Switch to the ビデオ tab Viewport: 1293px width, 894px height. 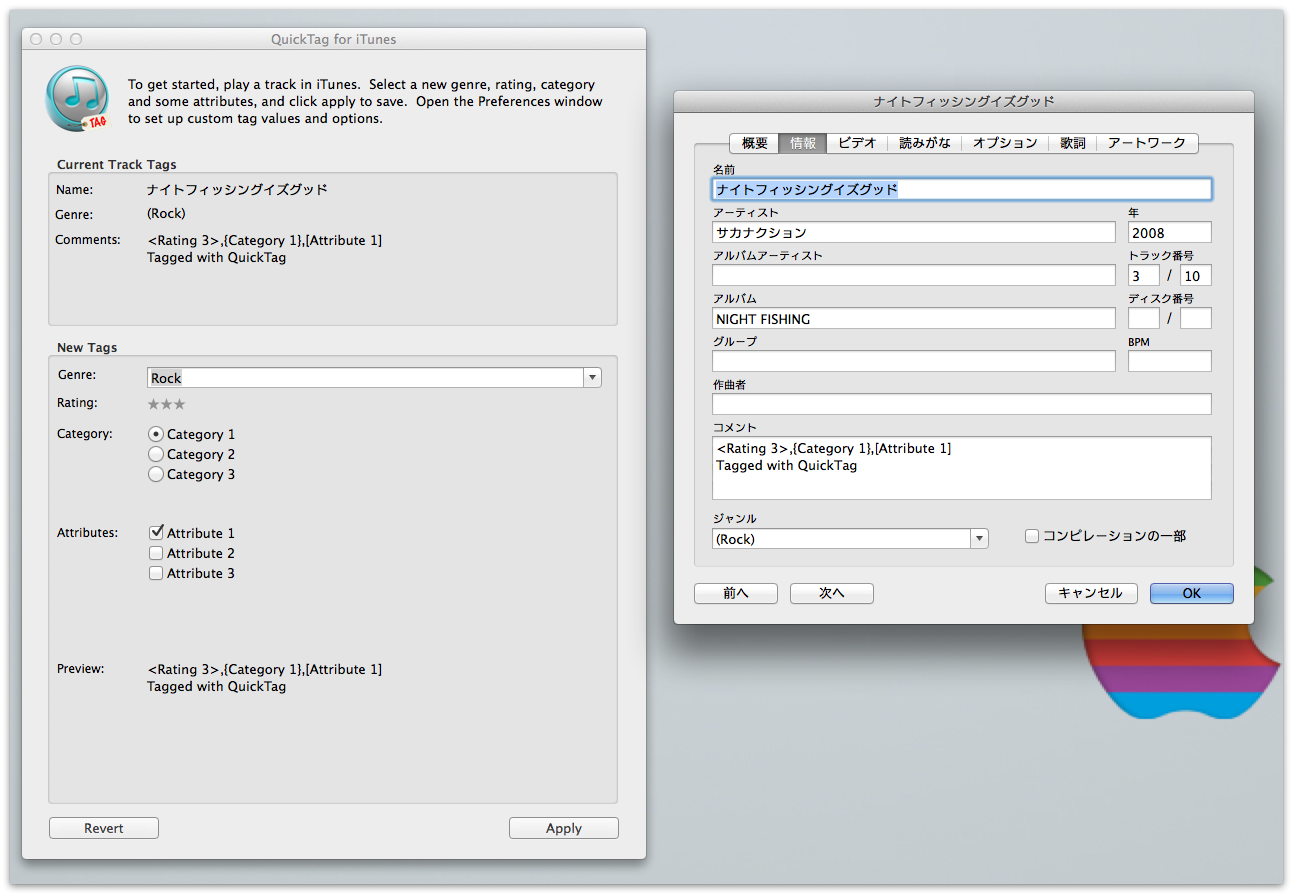(857, 143)
